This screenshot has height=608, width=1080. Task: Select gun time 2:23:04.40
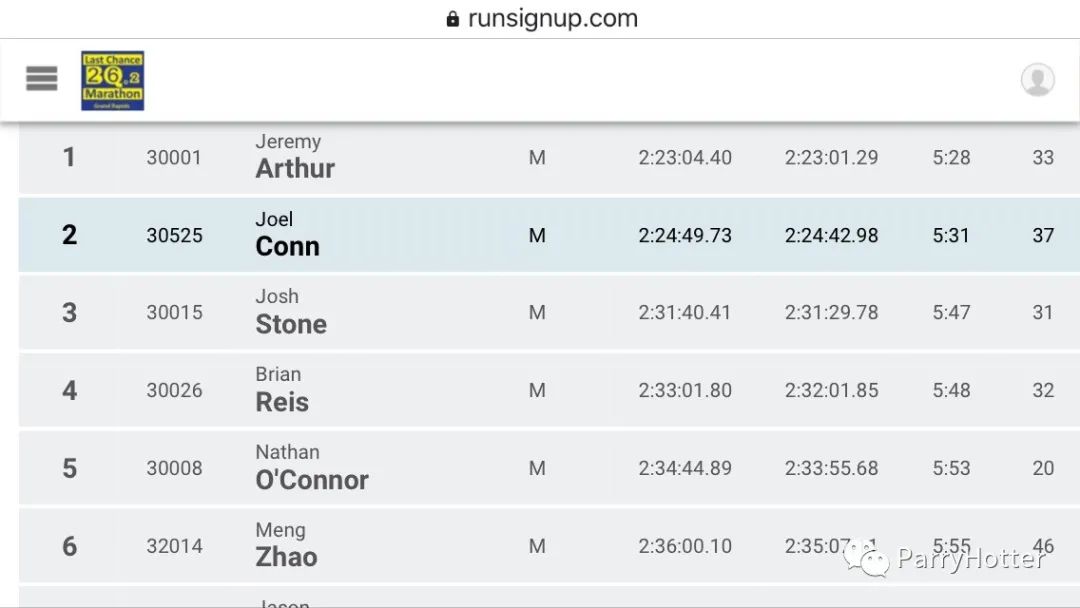685,158
